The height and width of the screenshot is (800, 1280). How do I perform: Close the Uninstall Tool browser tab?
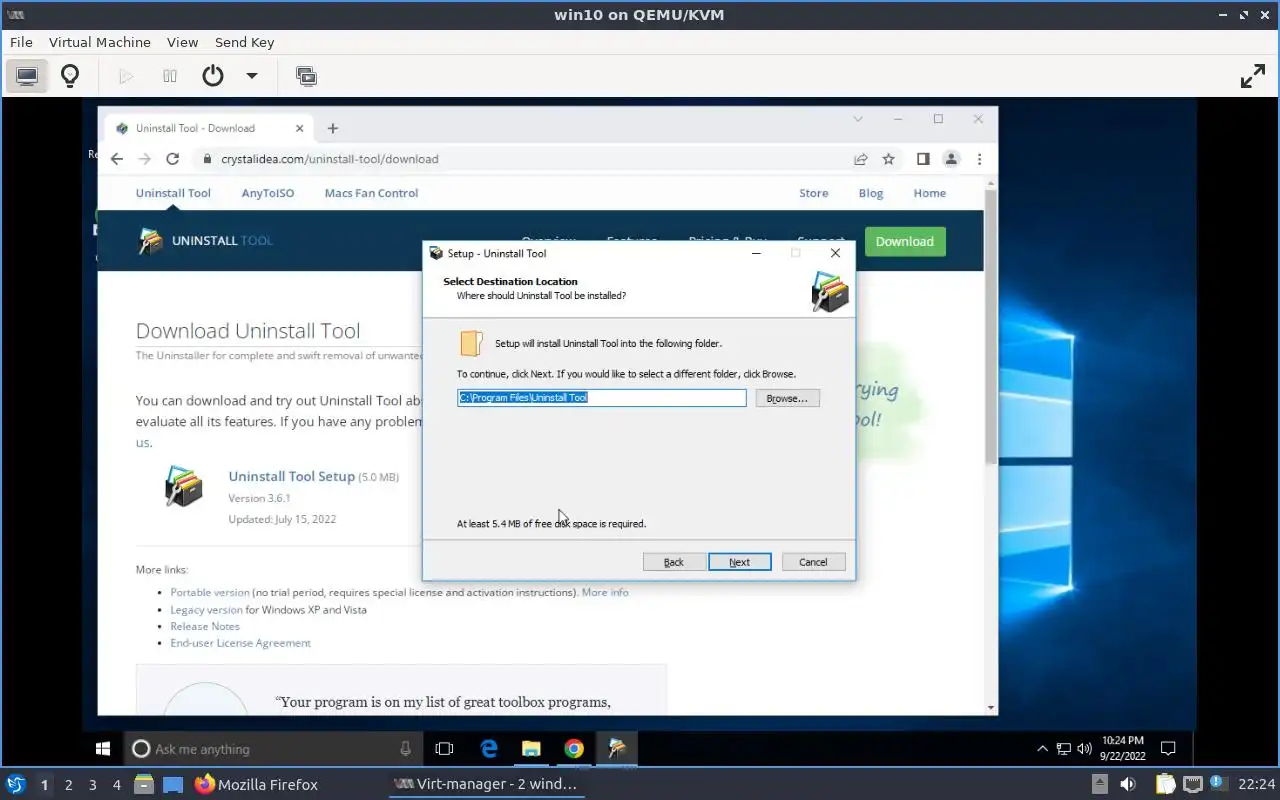[x=300, y=128]
